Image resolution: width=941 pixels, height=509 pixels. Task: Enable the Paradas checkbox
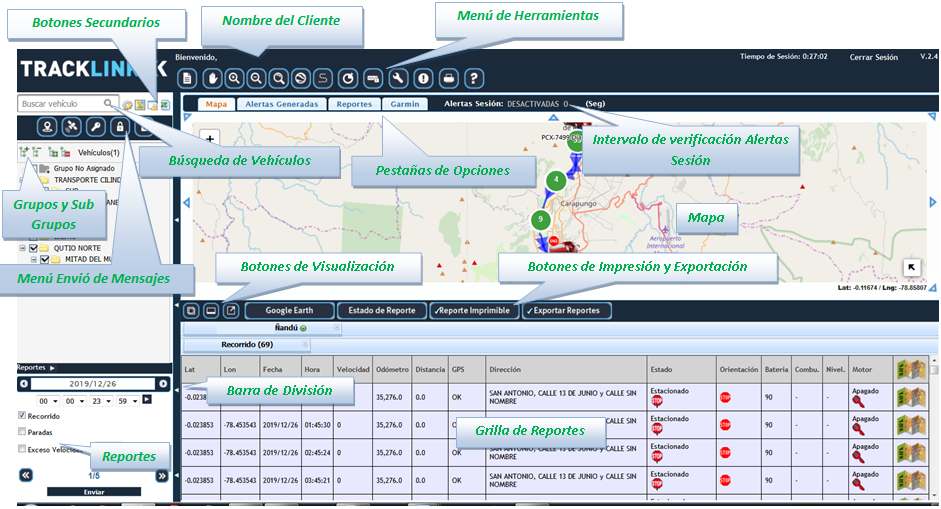(x=23, y=432)
